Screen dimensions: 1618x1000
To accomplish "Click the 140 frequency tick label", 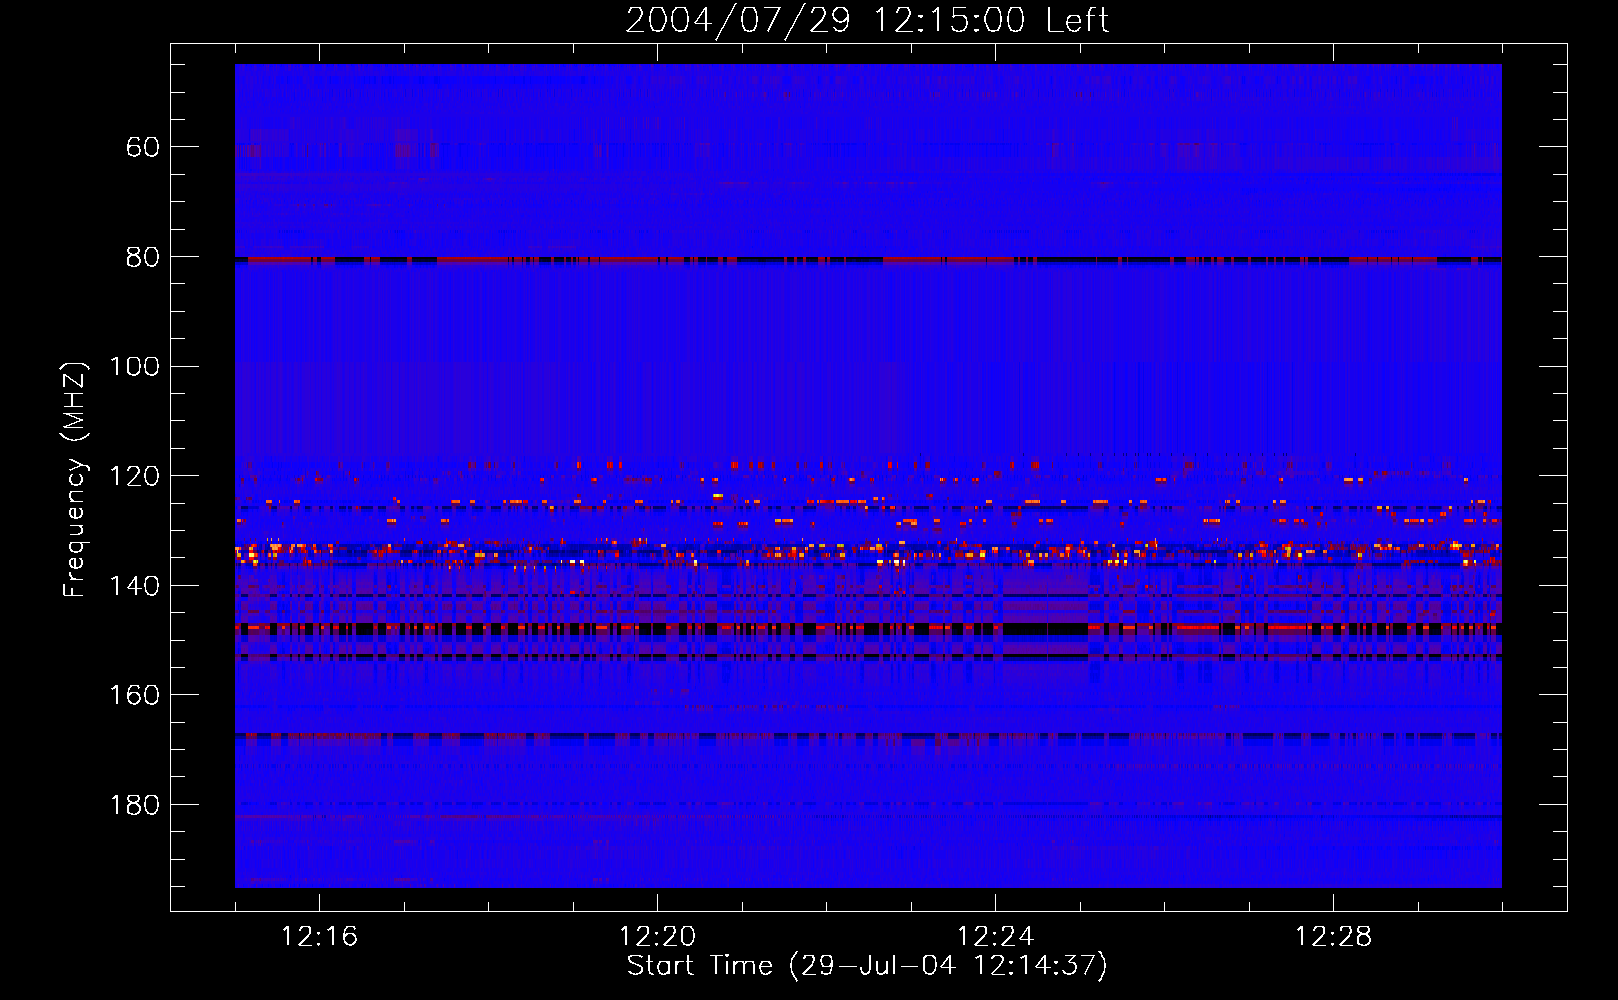I will pos(134,586).
